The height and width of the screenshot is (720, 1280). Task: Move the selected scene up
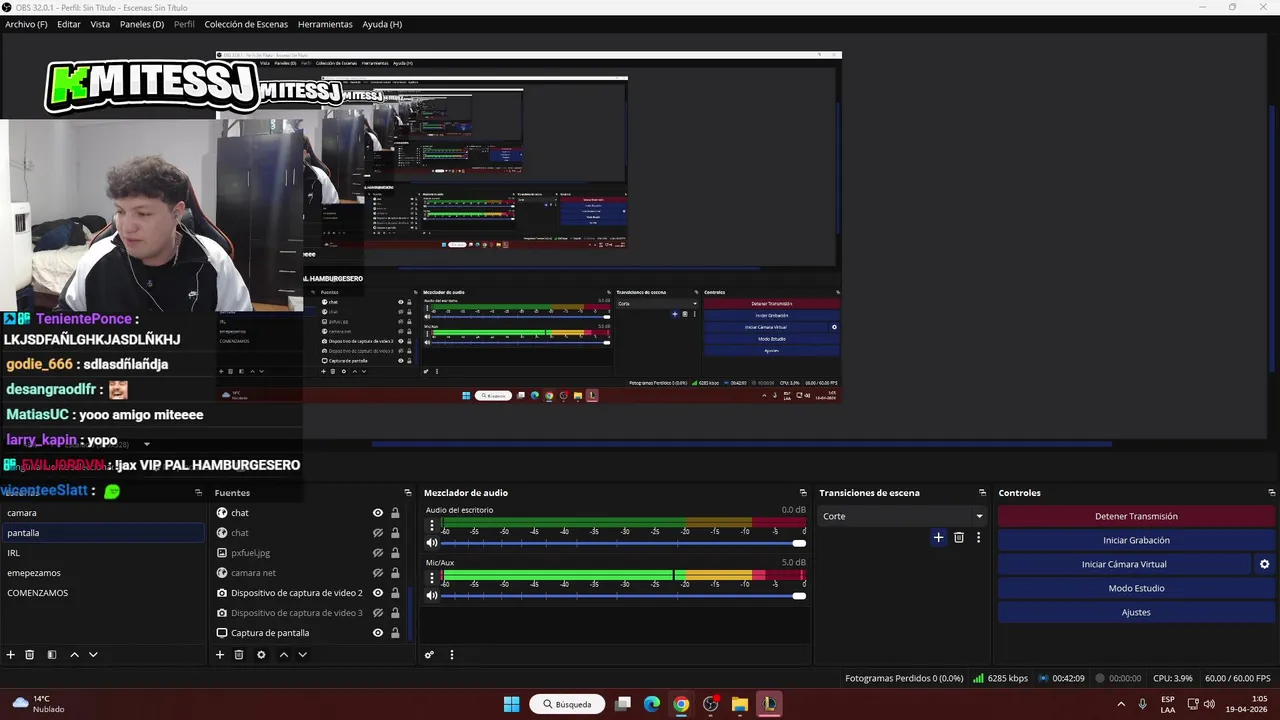(x=74, y=655)
